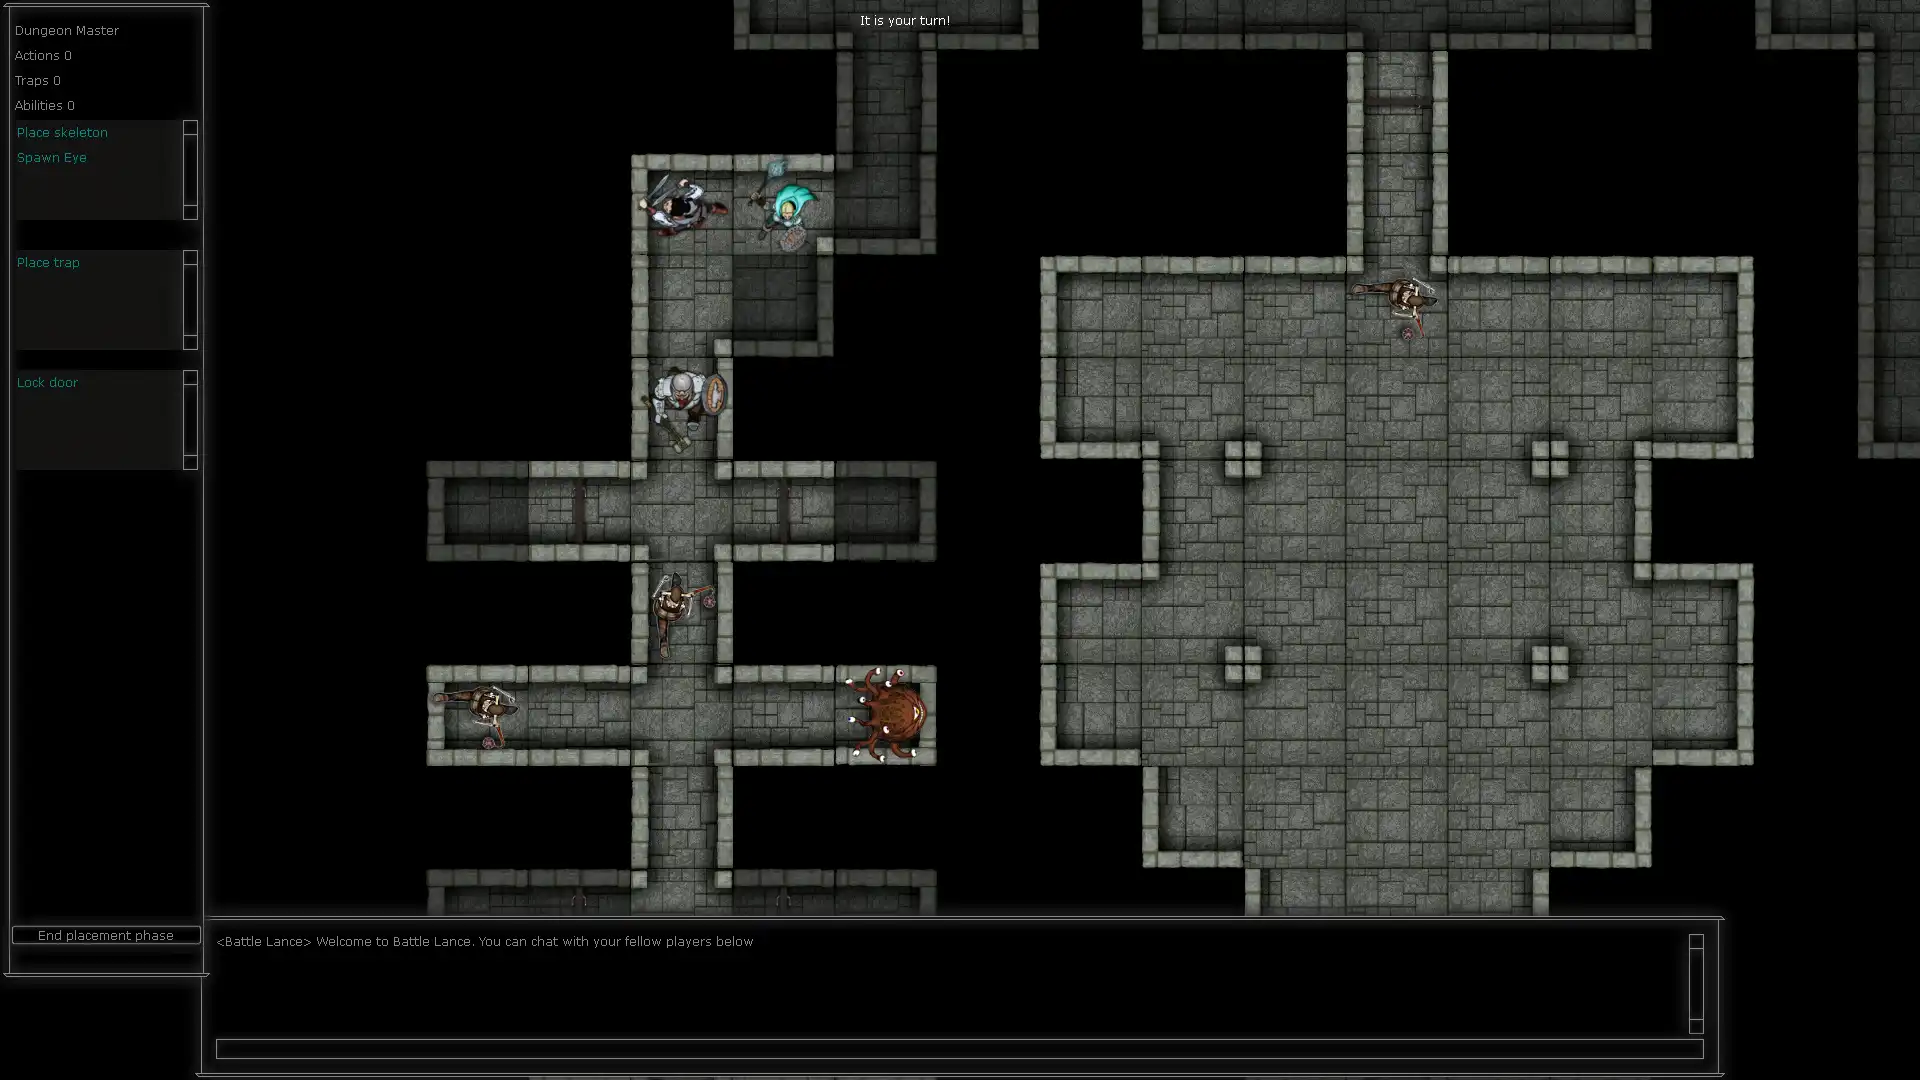Image resolution: width=1920 pixels, height=1080 pixels.
Task: Open the Dungeon Master menu
Action: coord(66,29)
